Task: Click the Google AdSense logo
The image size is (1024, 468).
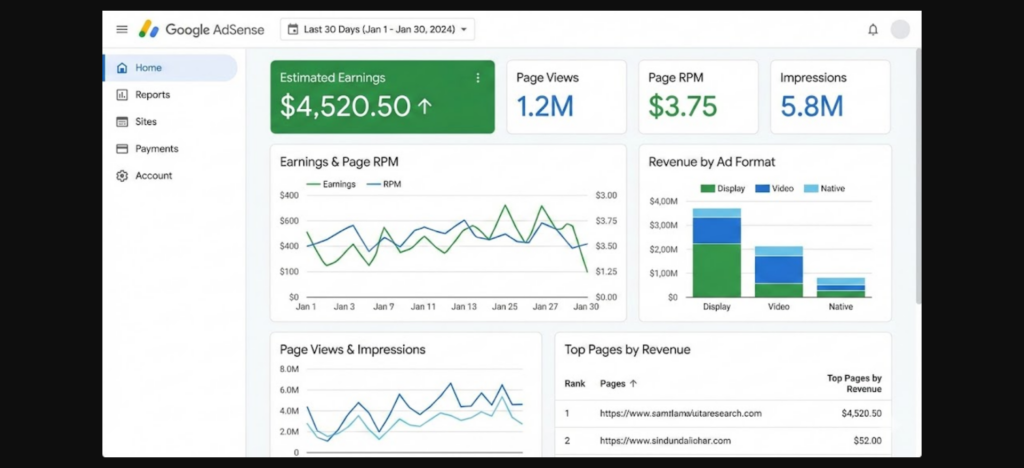Action: (201, 29)
